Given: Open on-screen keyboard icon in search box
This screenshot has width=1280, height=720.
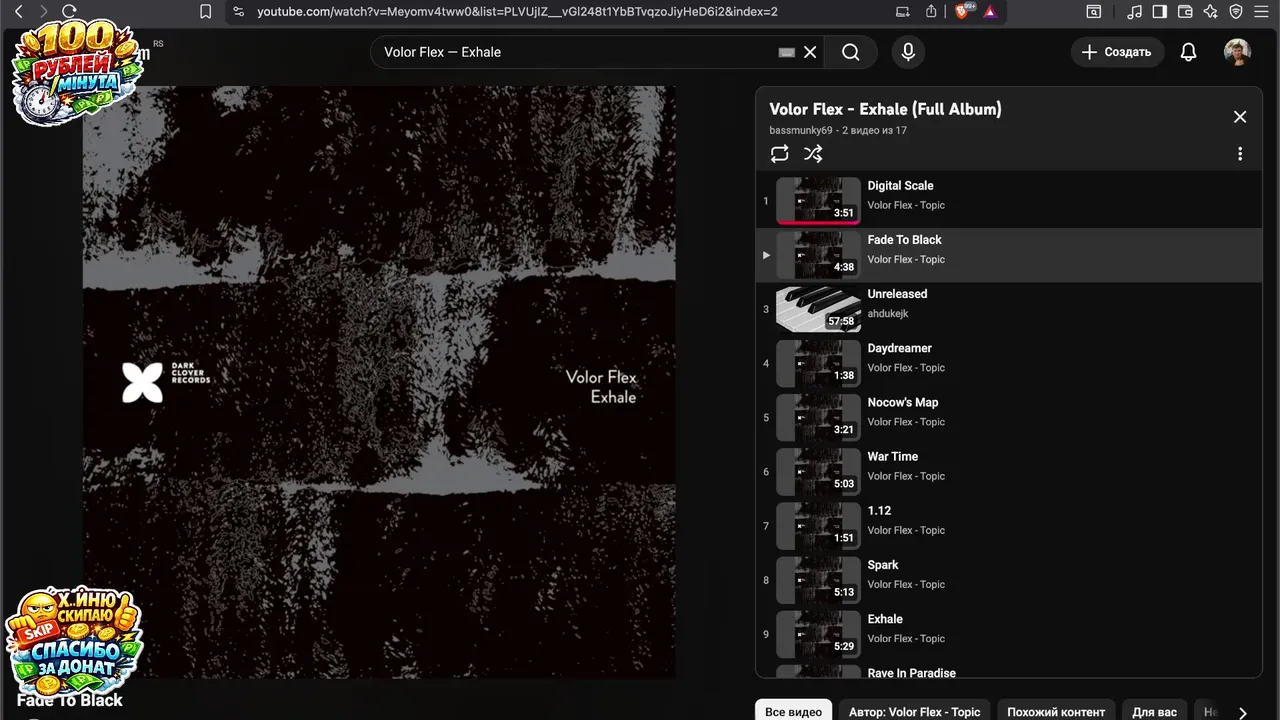Looking at the screenshot, I should click(x=787, y=52).
